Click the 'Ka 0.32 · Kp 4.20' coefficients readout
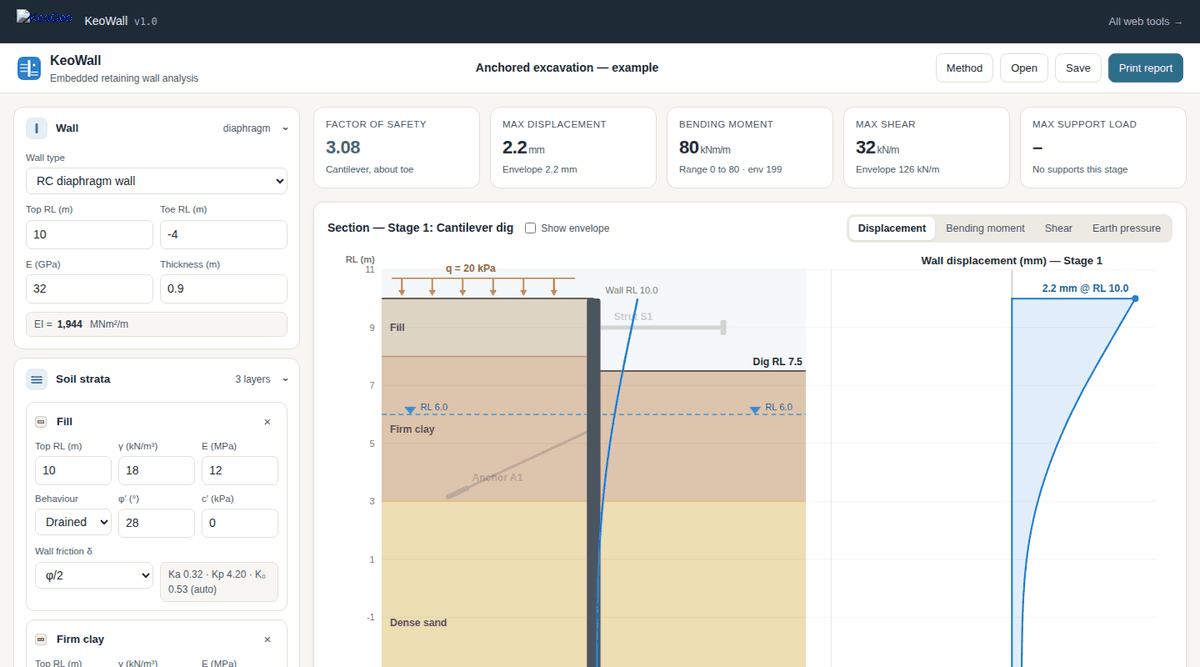 click(x=219, y=581)
